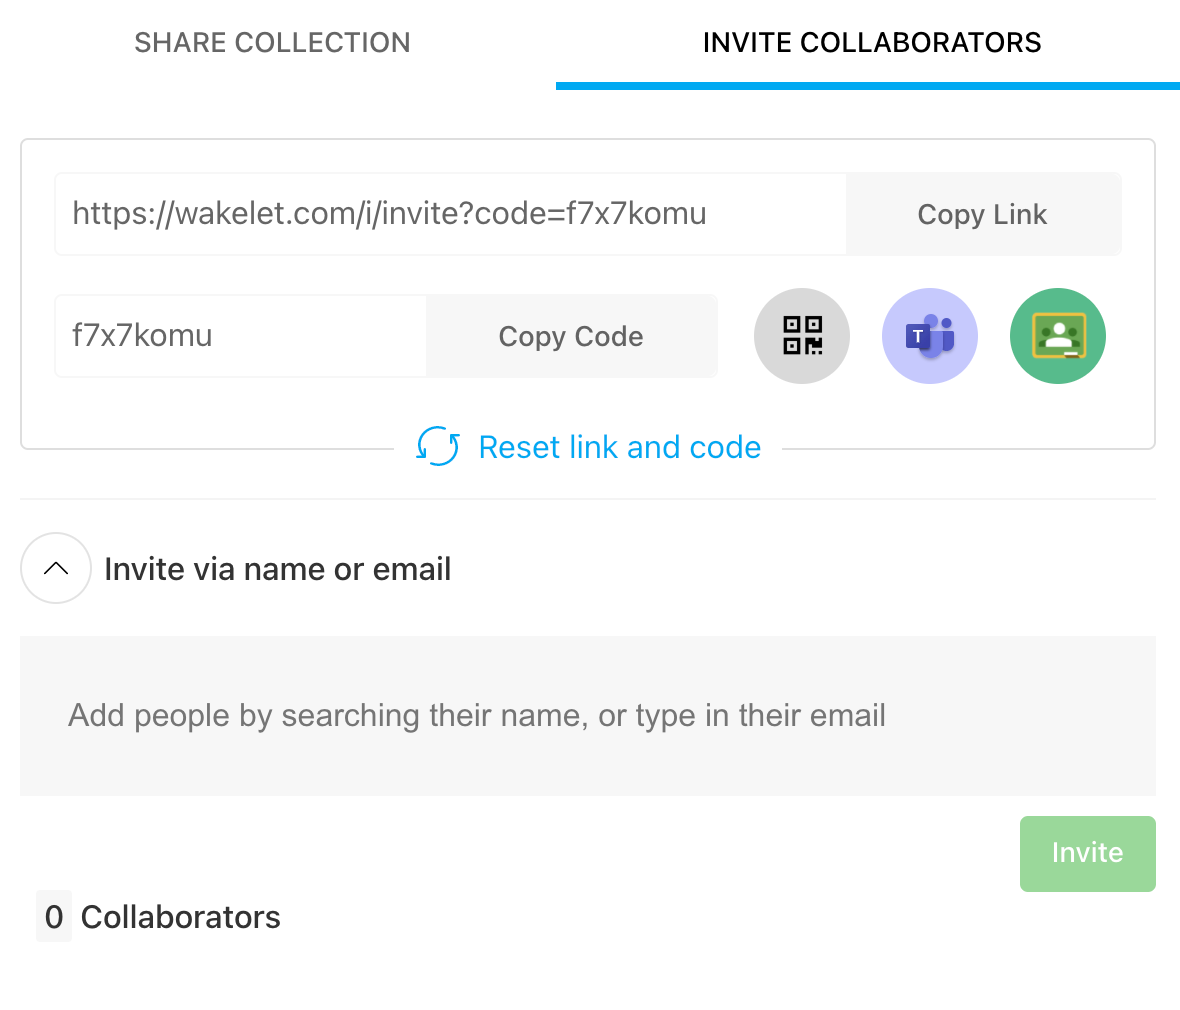Viewport: 1180px width, 1010px height.
Task: Click the QR glyph inside the gray circle
Action: tap(802, 336)
